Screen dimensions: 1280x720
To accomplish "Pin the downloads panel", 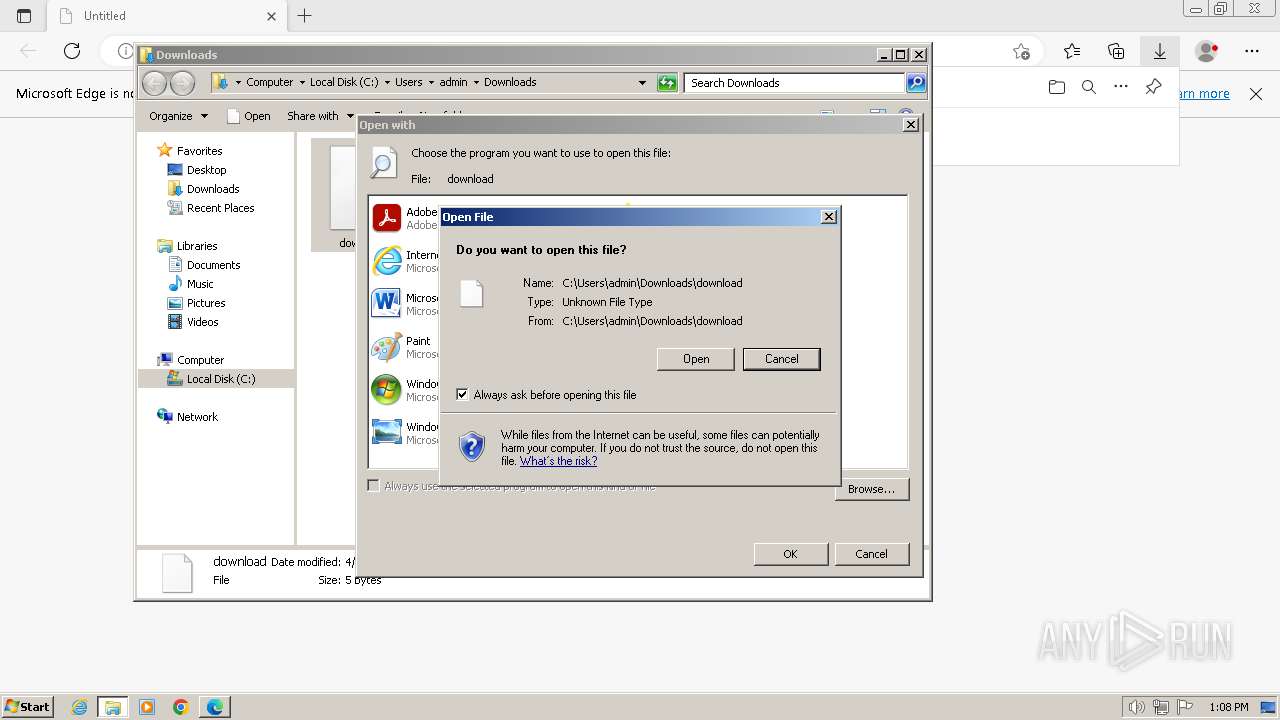I will [x=1153, y=87].
